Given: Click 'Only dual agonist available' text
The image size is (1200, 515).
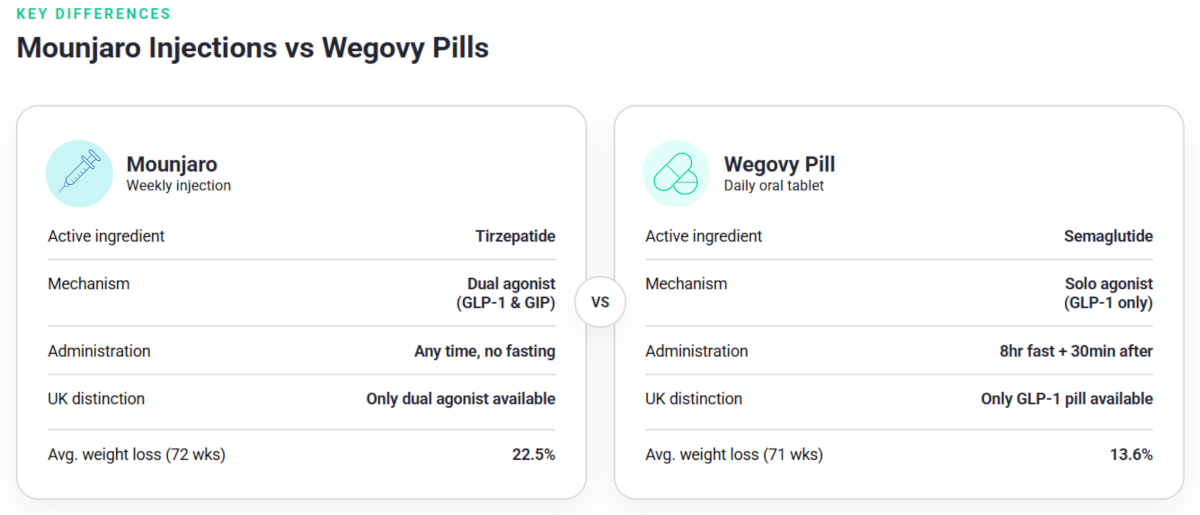Looking at the screenshot, I should (x=461, y=399).
